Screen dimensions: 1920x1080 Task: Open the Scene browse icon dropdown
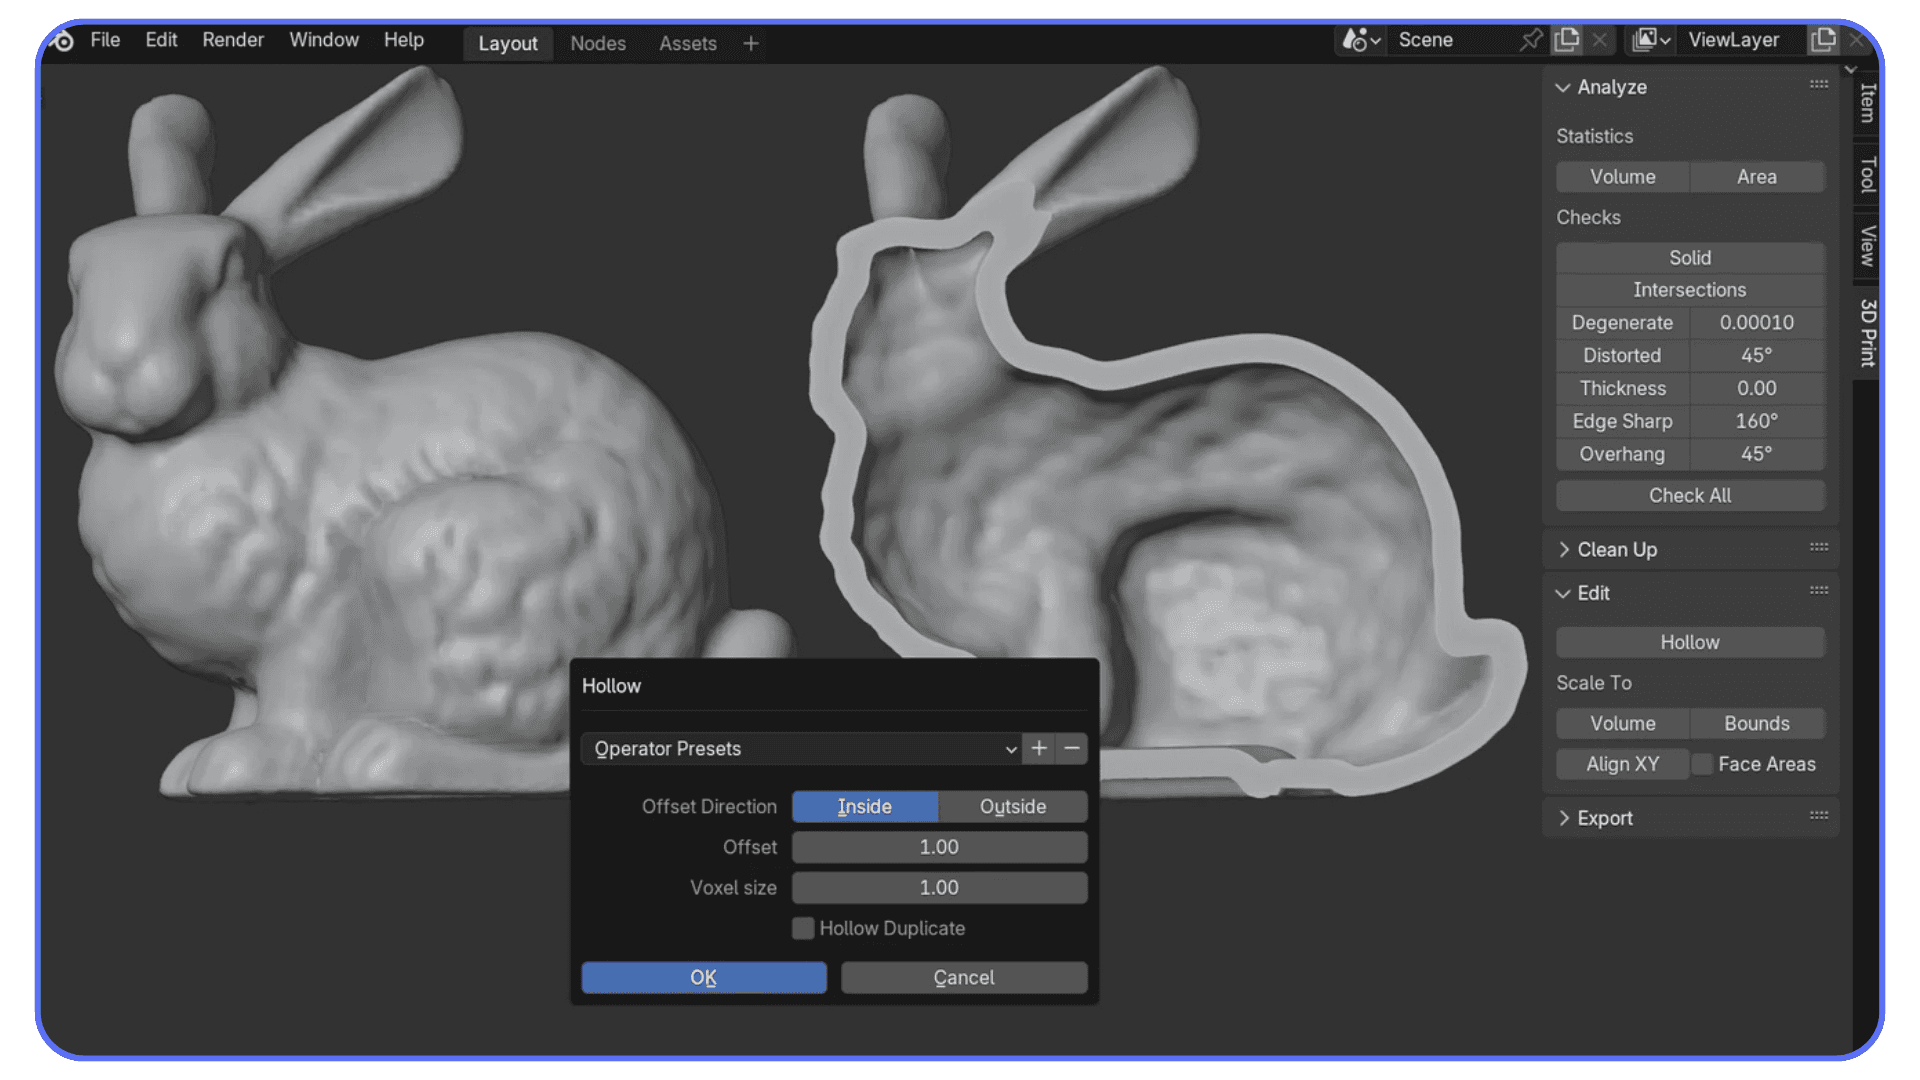(1361, 40)
